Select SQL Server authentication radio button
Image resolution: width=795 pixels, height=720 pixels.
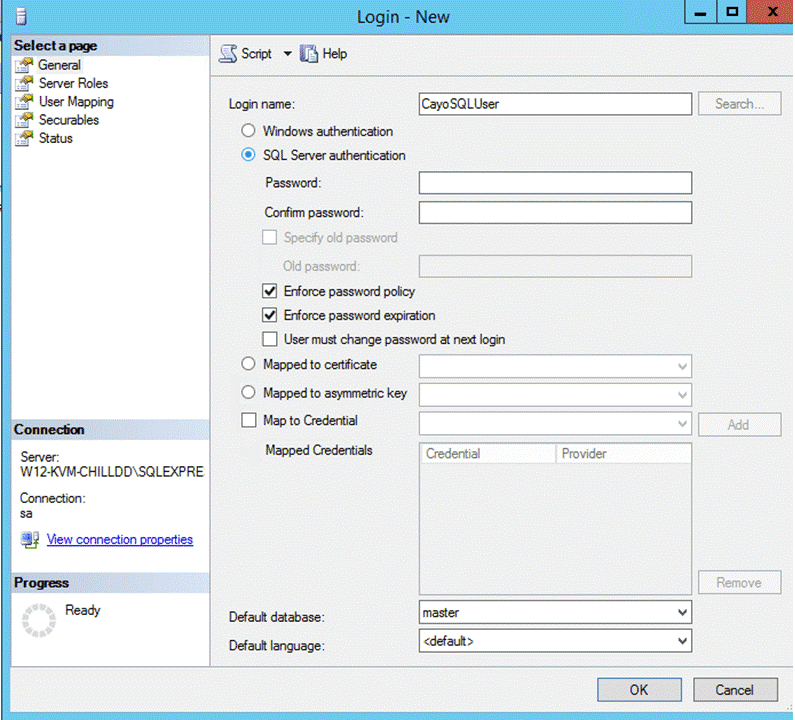pyautogui.click(x=248, y=154)
